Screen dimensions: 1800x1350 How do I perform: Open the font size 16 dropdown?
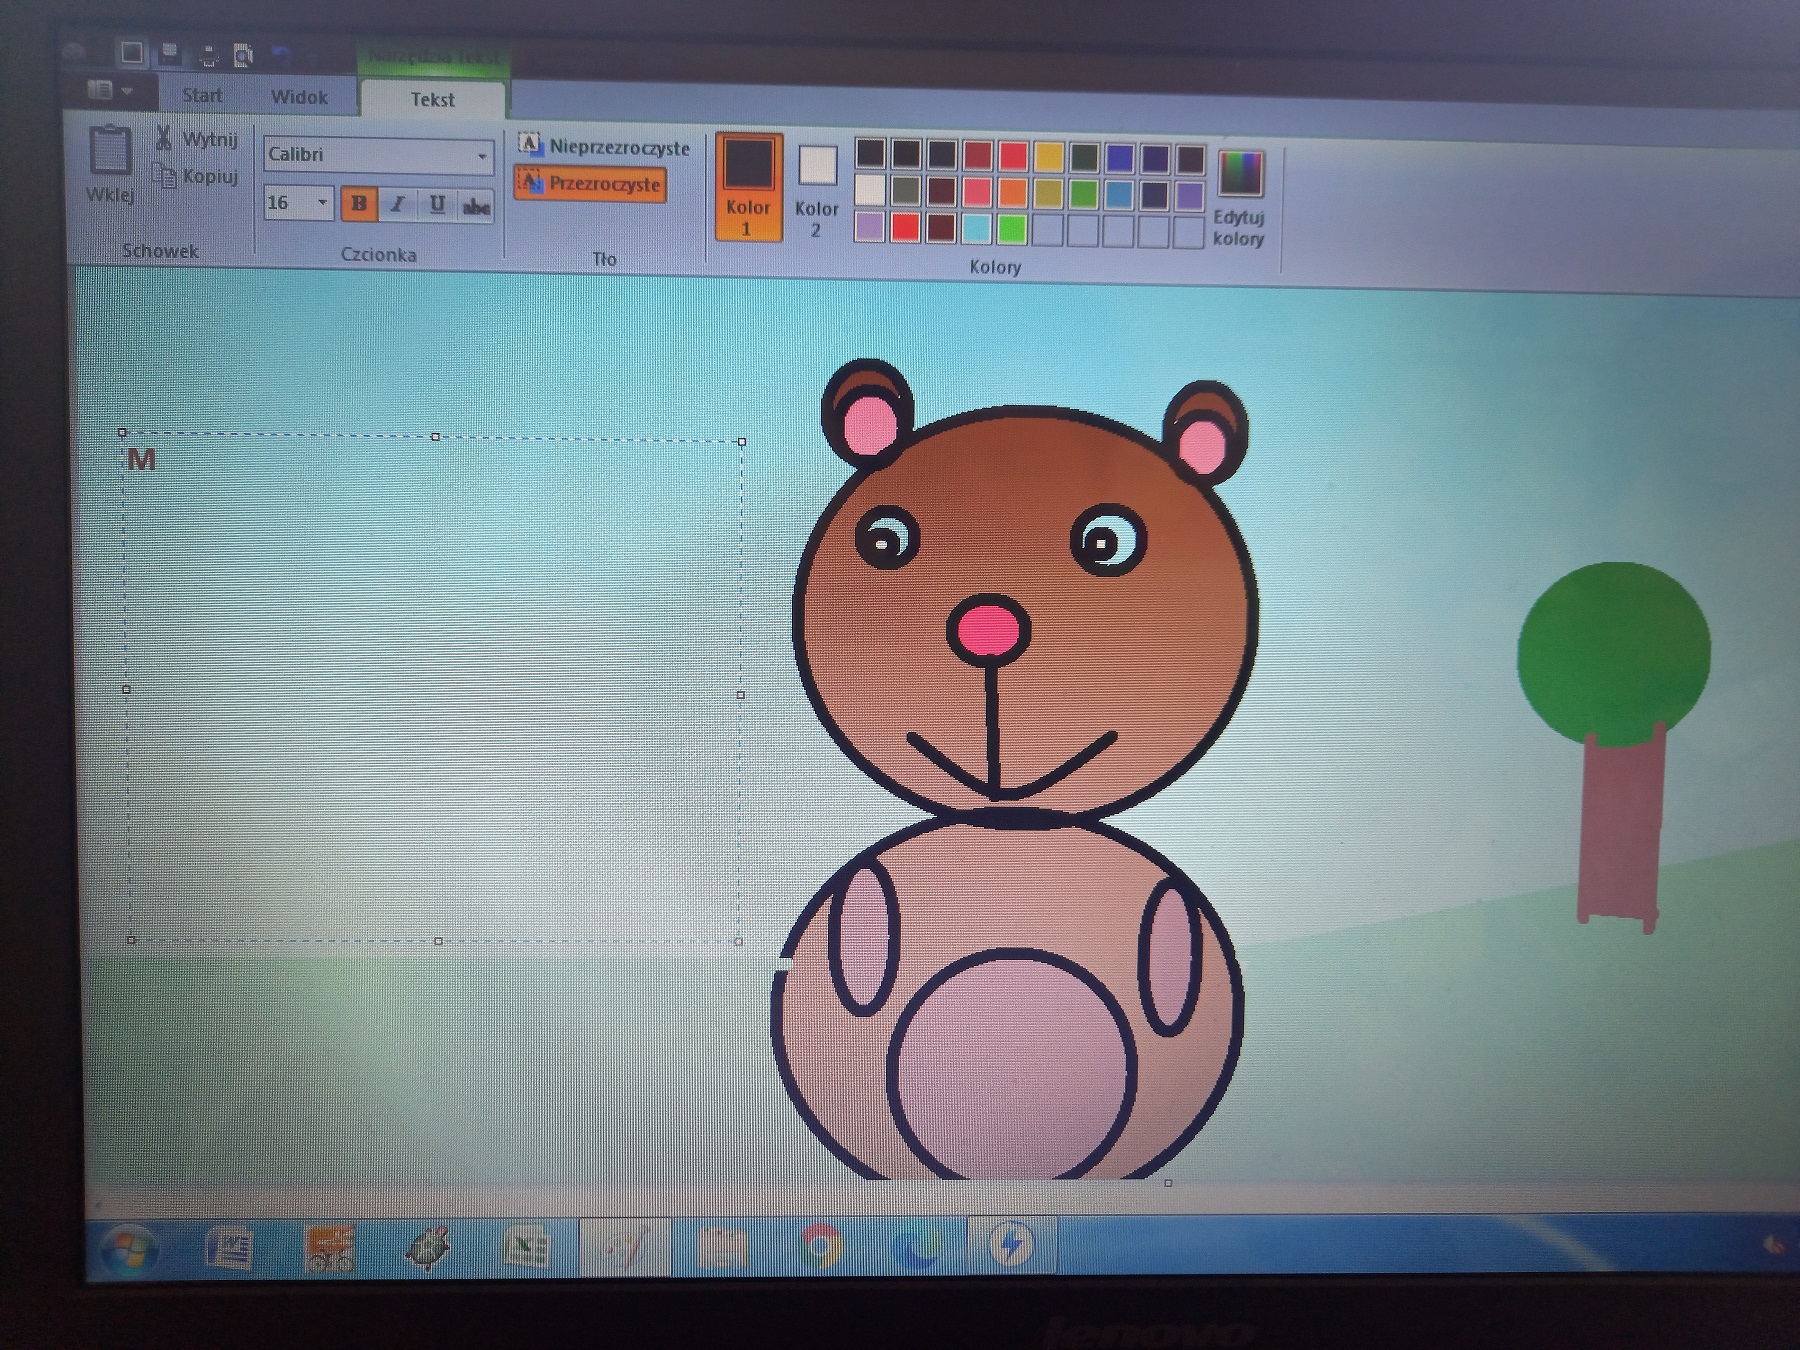point(322,202)
